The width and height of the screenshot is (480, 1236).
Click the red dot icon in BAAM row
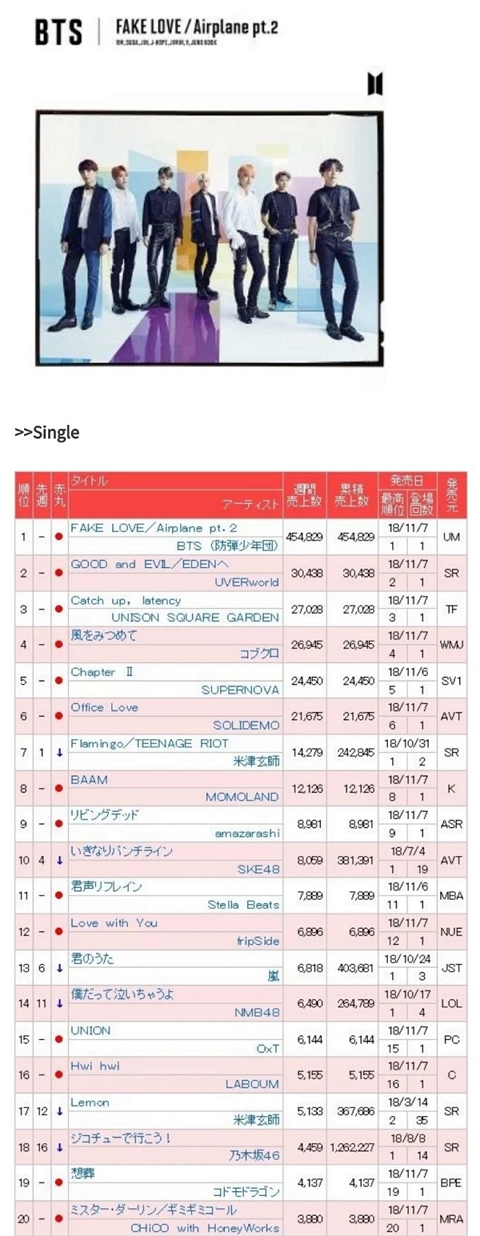pyautogui.click(x=59, y=788)
